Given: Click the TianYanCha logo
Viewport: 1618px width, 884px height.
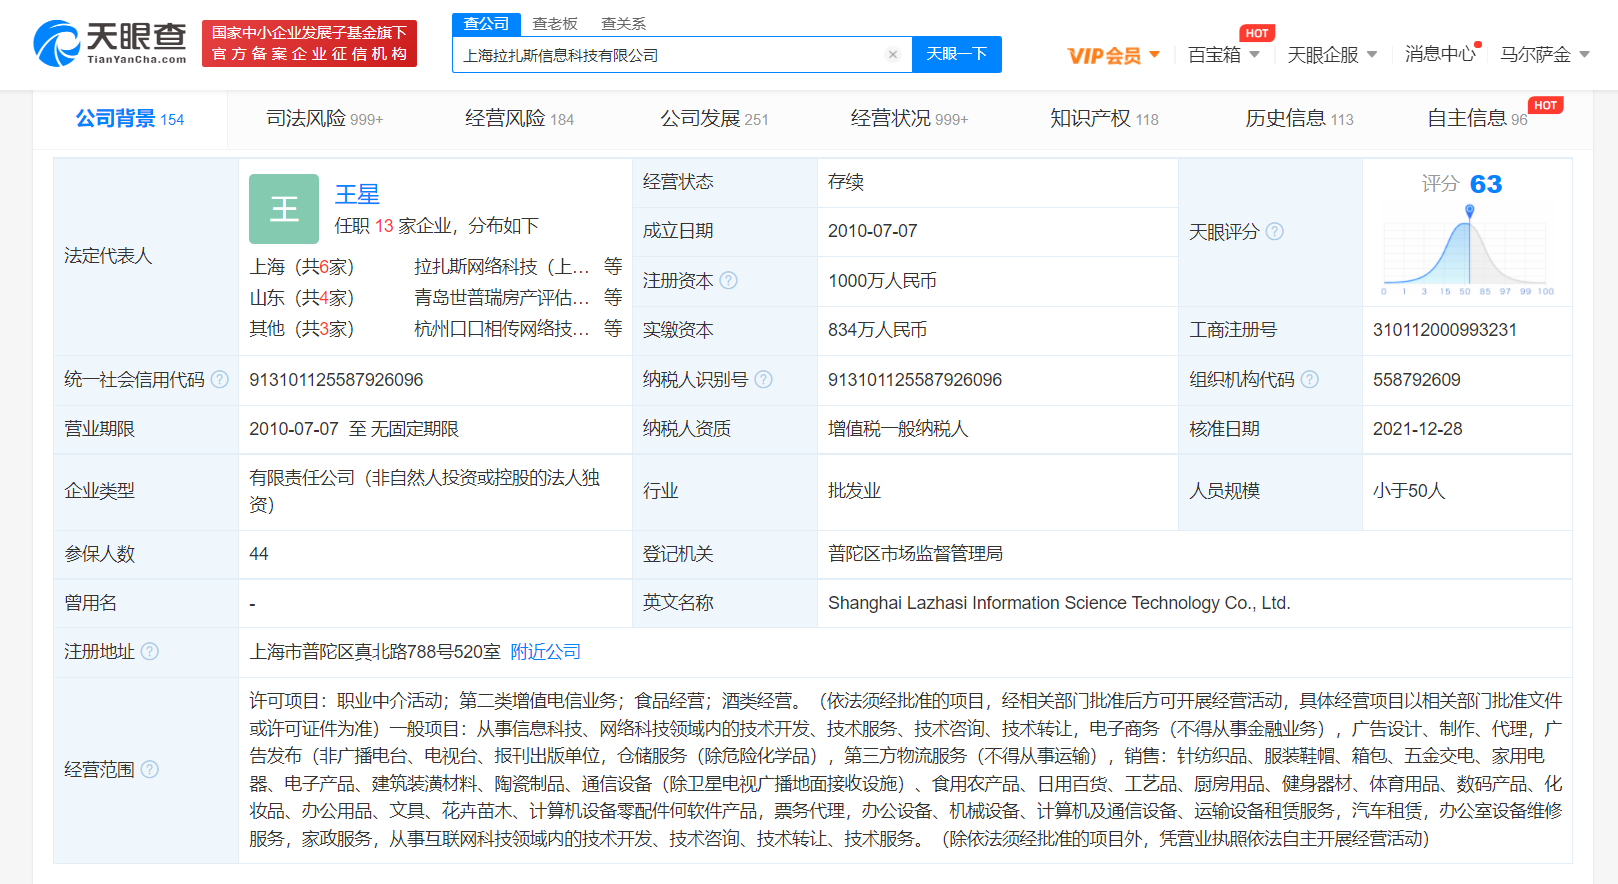Looking at the screenshot, I should point(110,44).
